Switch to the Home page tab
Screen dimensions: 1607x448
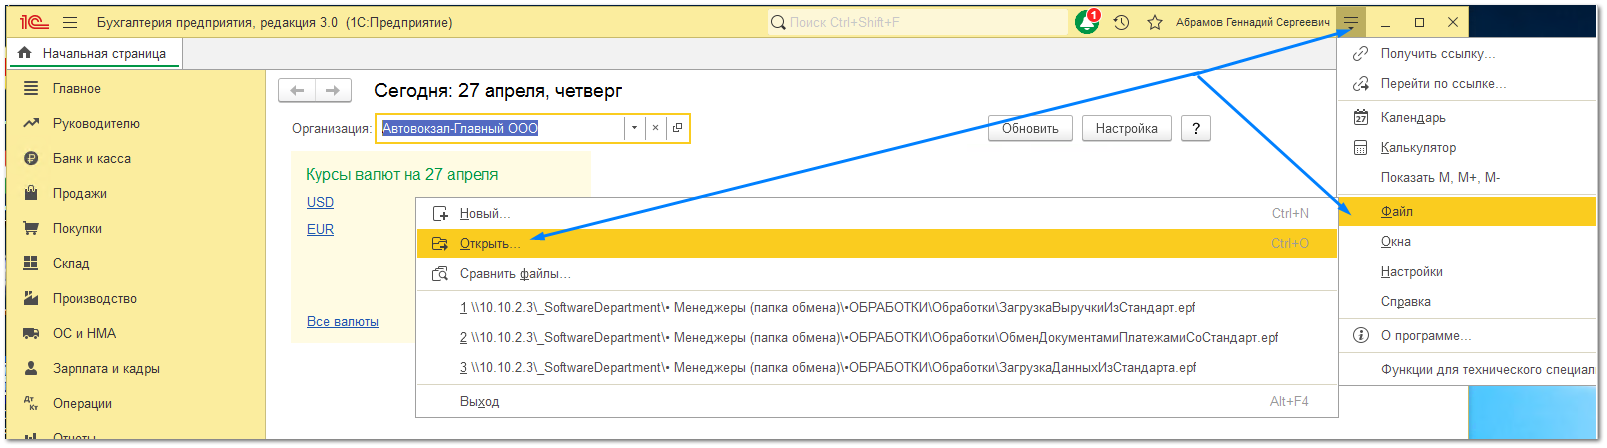click(x=104, y=54)
